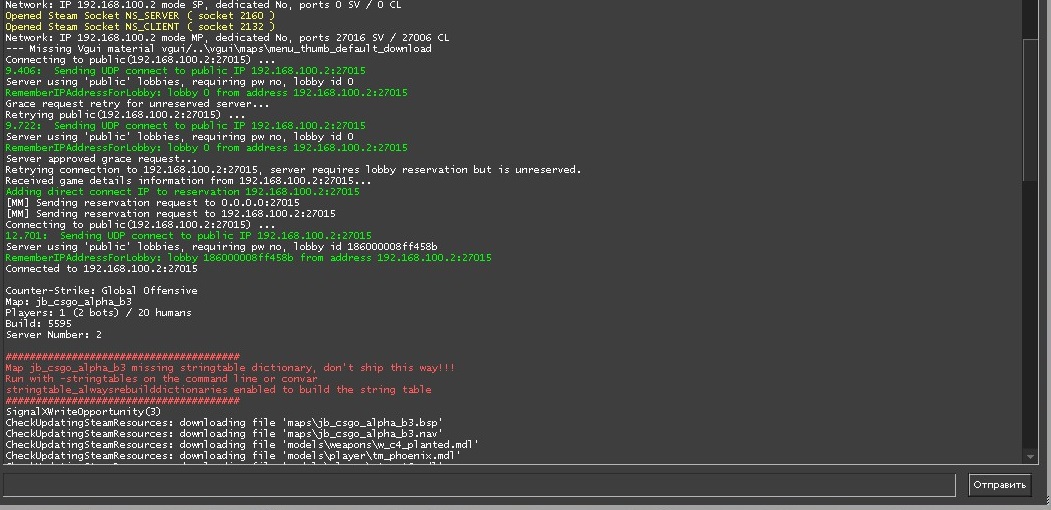This screenshot has width=1051, height=510.
Task: Click download line for 'maps\jb_csgo_alpha_b3.nav'
Action: coord(224,434)
